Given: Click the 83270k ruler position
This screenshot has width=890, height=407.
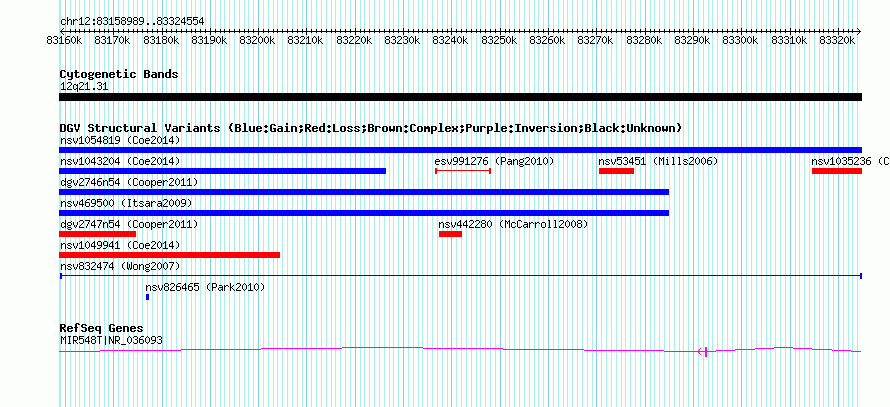Looking at the screenshot, I should click(595, 40).
